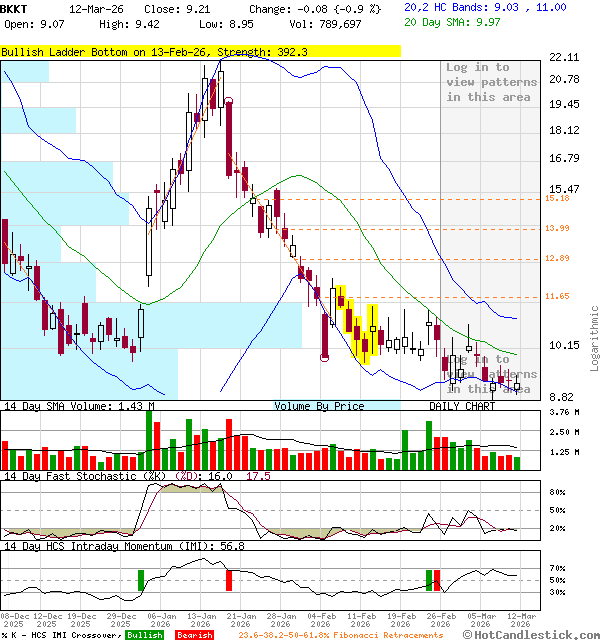Click top 'Log in to view patterns' notice

tap(491, 82)
